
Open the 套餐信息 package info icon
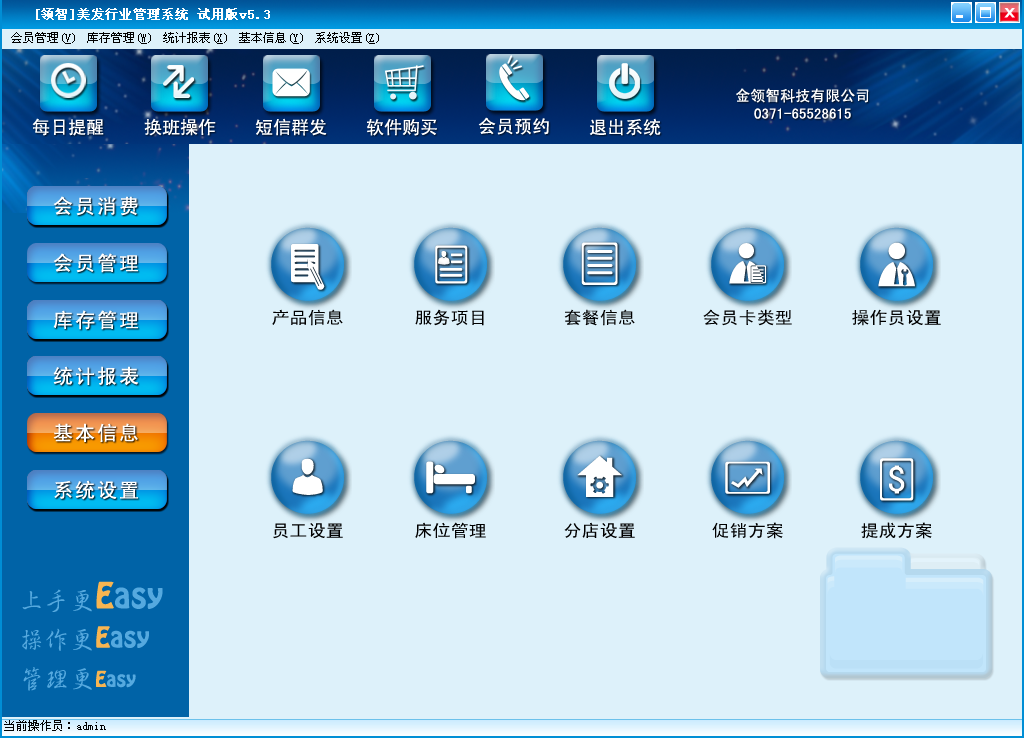(x=599, y=266)
